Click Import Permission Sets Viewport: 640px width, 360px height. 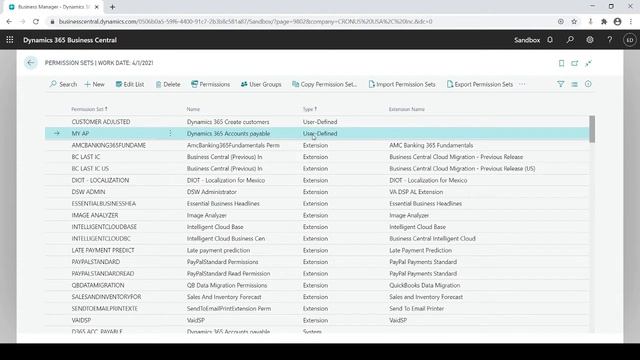(402, 84)
